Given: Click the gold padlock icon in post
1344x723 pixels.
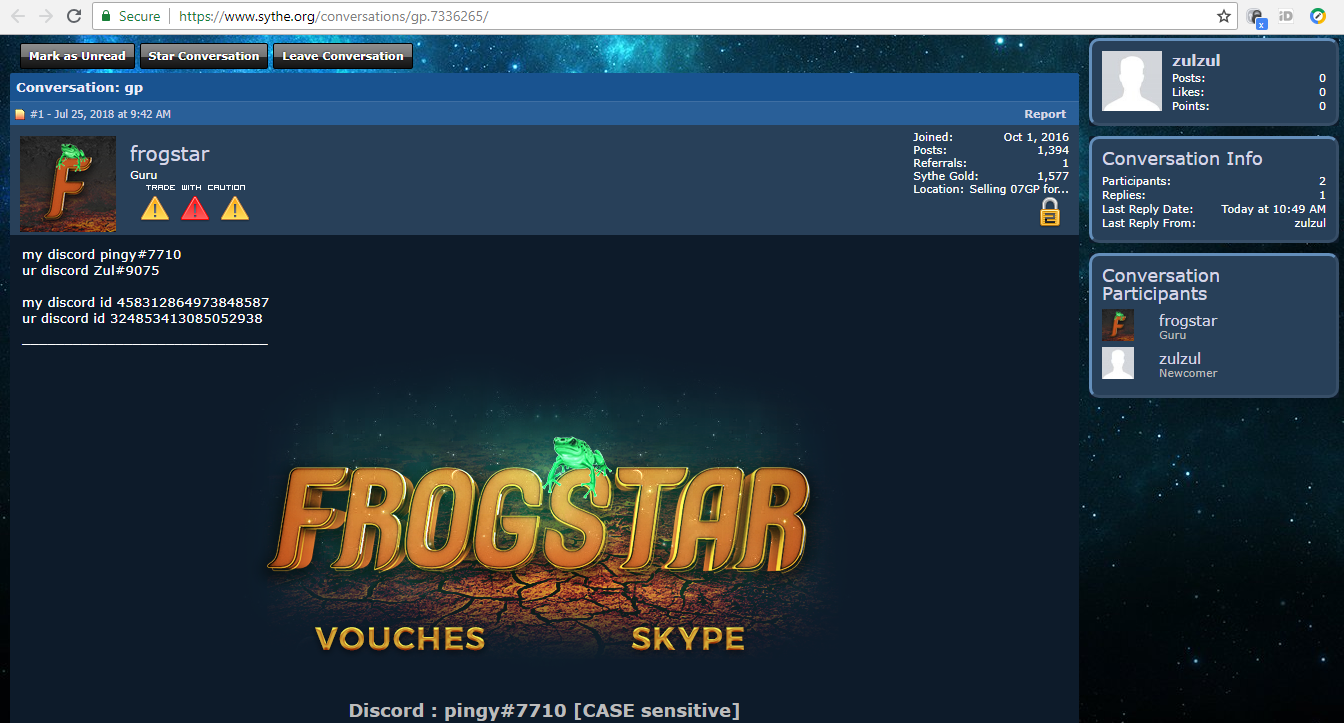Looking at the screenshot, I should pyautogui.click(x=1049, y=211).
